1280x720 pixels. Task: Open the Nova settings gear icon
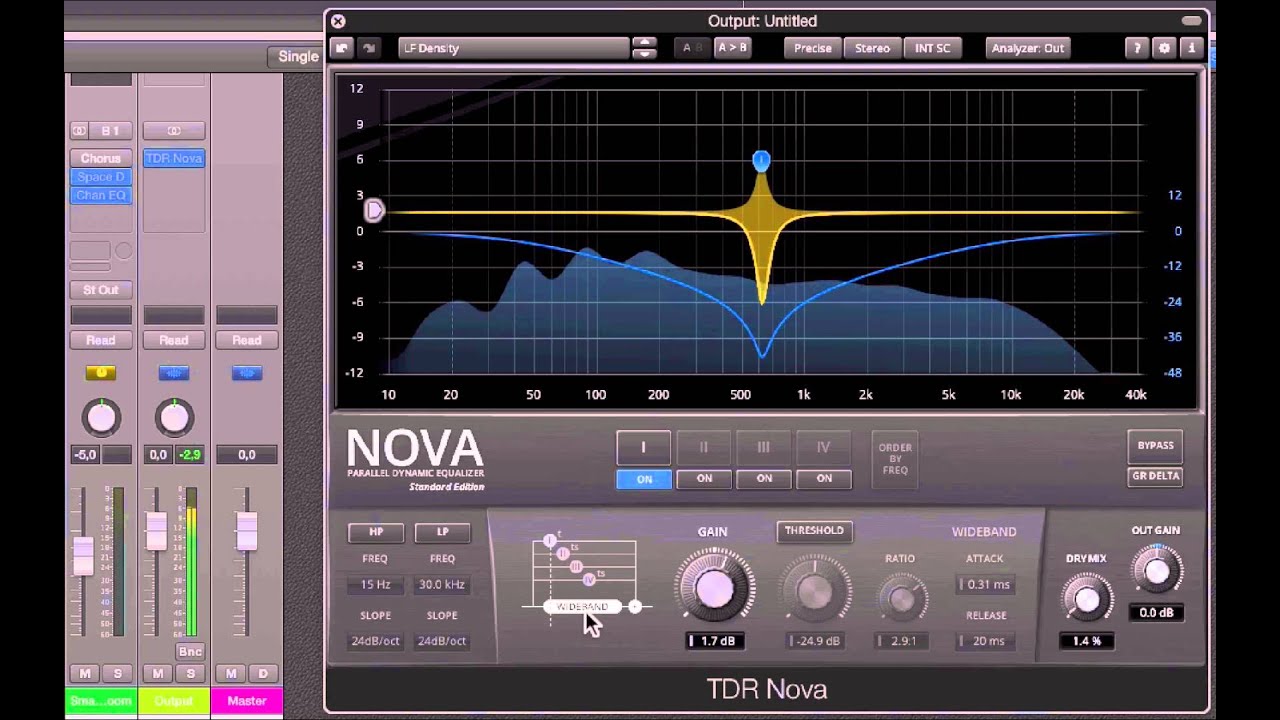(x=1163, y=48)
